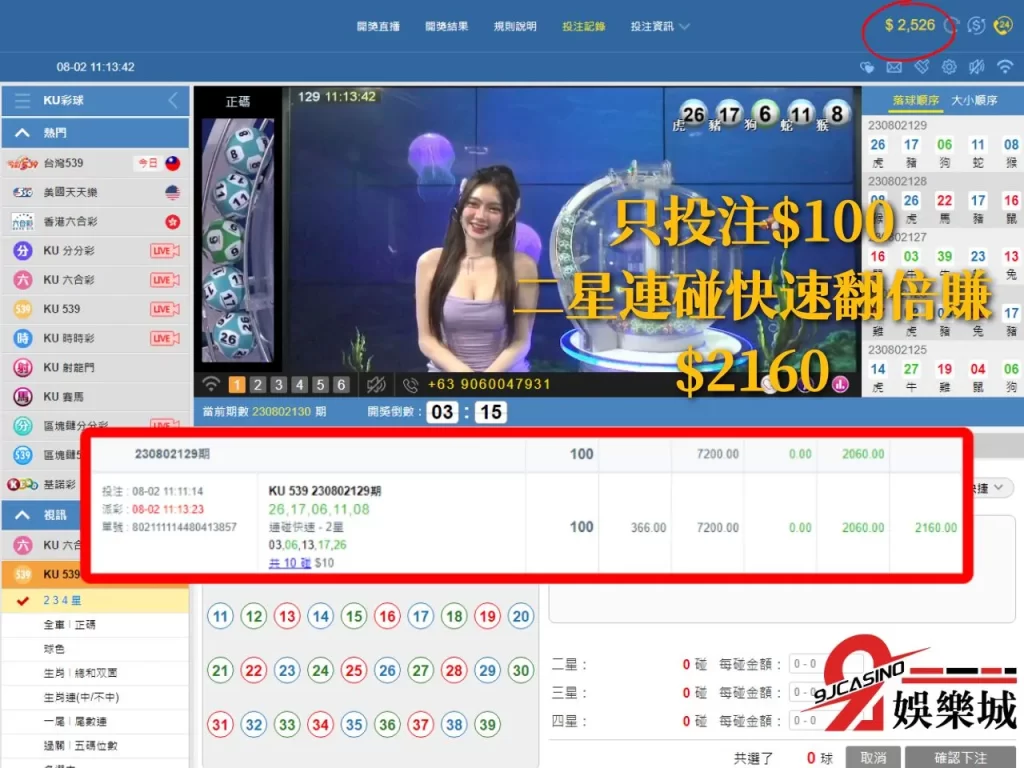Check the header Wi-Fi signal icon
1024x768 pixels.
point(1004,67)
